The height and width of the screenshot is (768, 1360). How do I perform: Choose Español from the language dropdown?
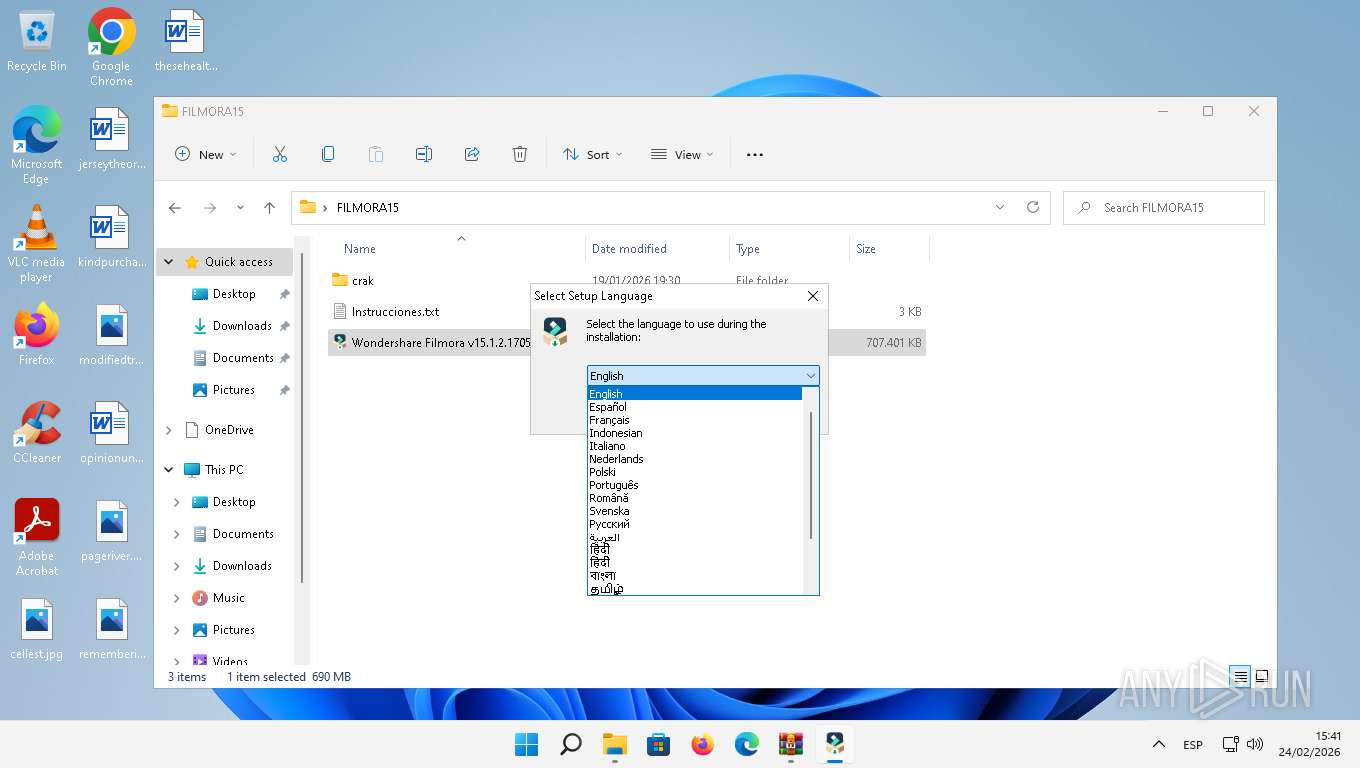click(695, 407)
